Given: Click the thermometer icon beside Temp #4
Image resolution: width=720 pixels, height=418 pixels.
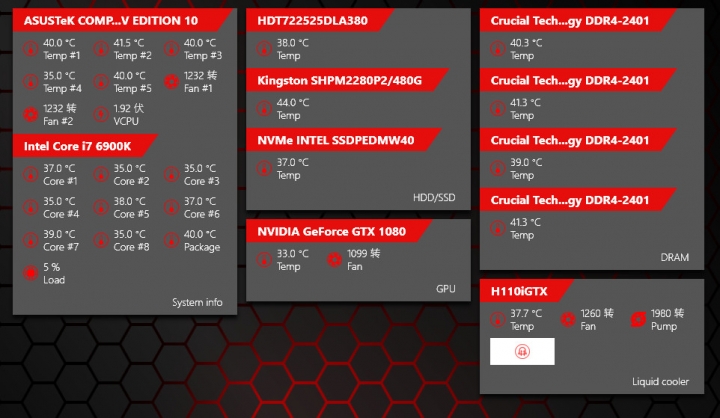Looking at the screenshot, I should [31, 82].
